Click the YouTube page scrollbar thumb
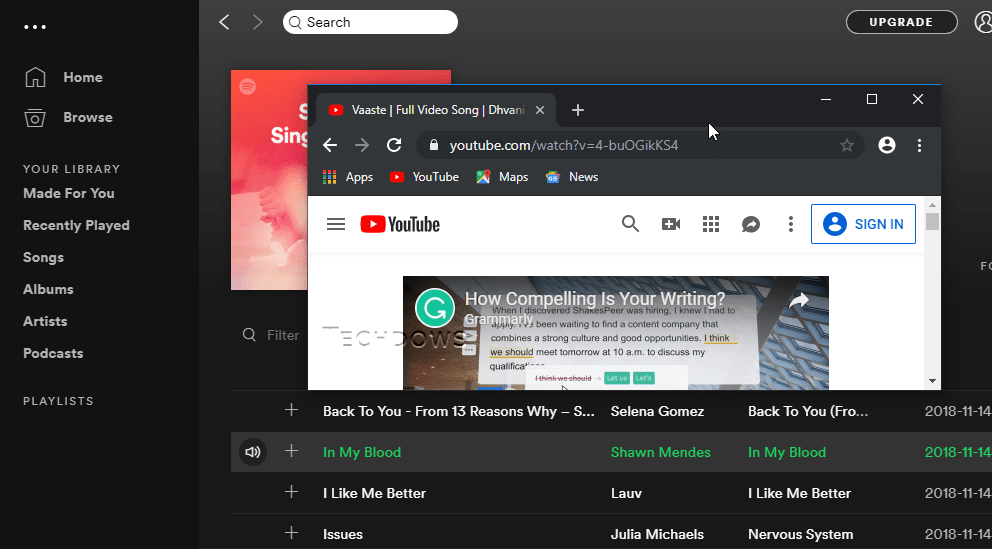The image size is (992, 549). tap(933, 221)
